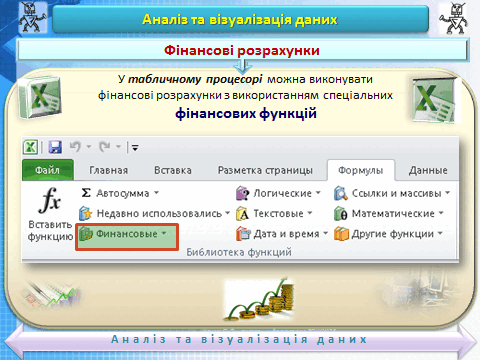Screen dimensions: 480x360
Task: Click the coins growth chart picture
Action: click(260, 299)
